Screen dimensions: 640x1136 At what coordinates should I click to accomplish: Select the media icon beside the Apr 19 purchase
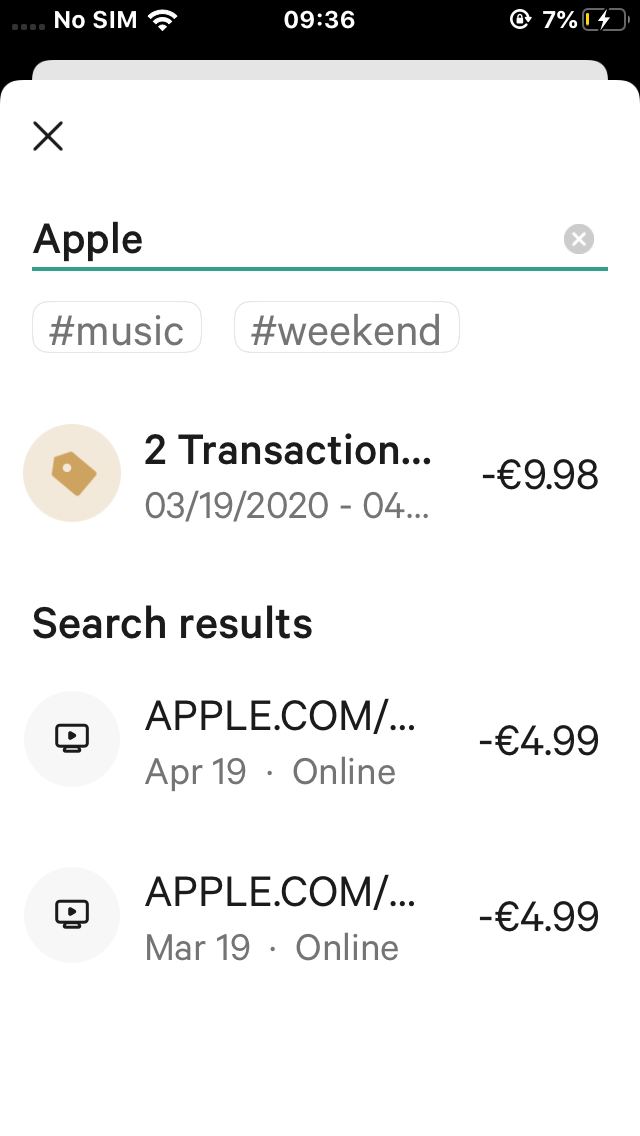(x=72, y=739)
